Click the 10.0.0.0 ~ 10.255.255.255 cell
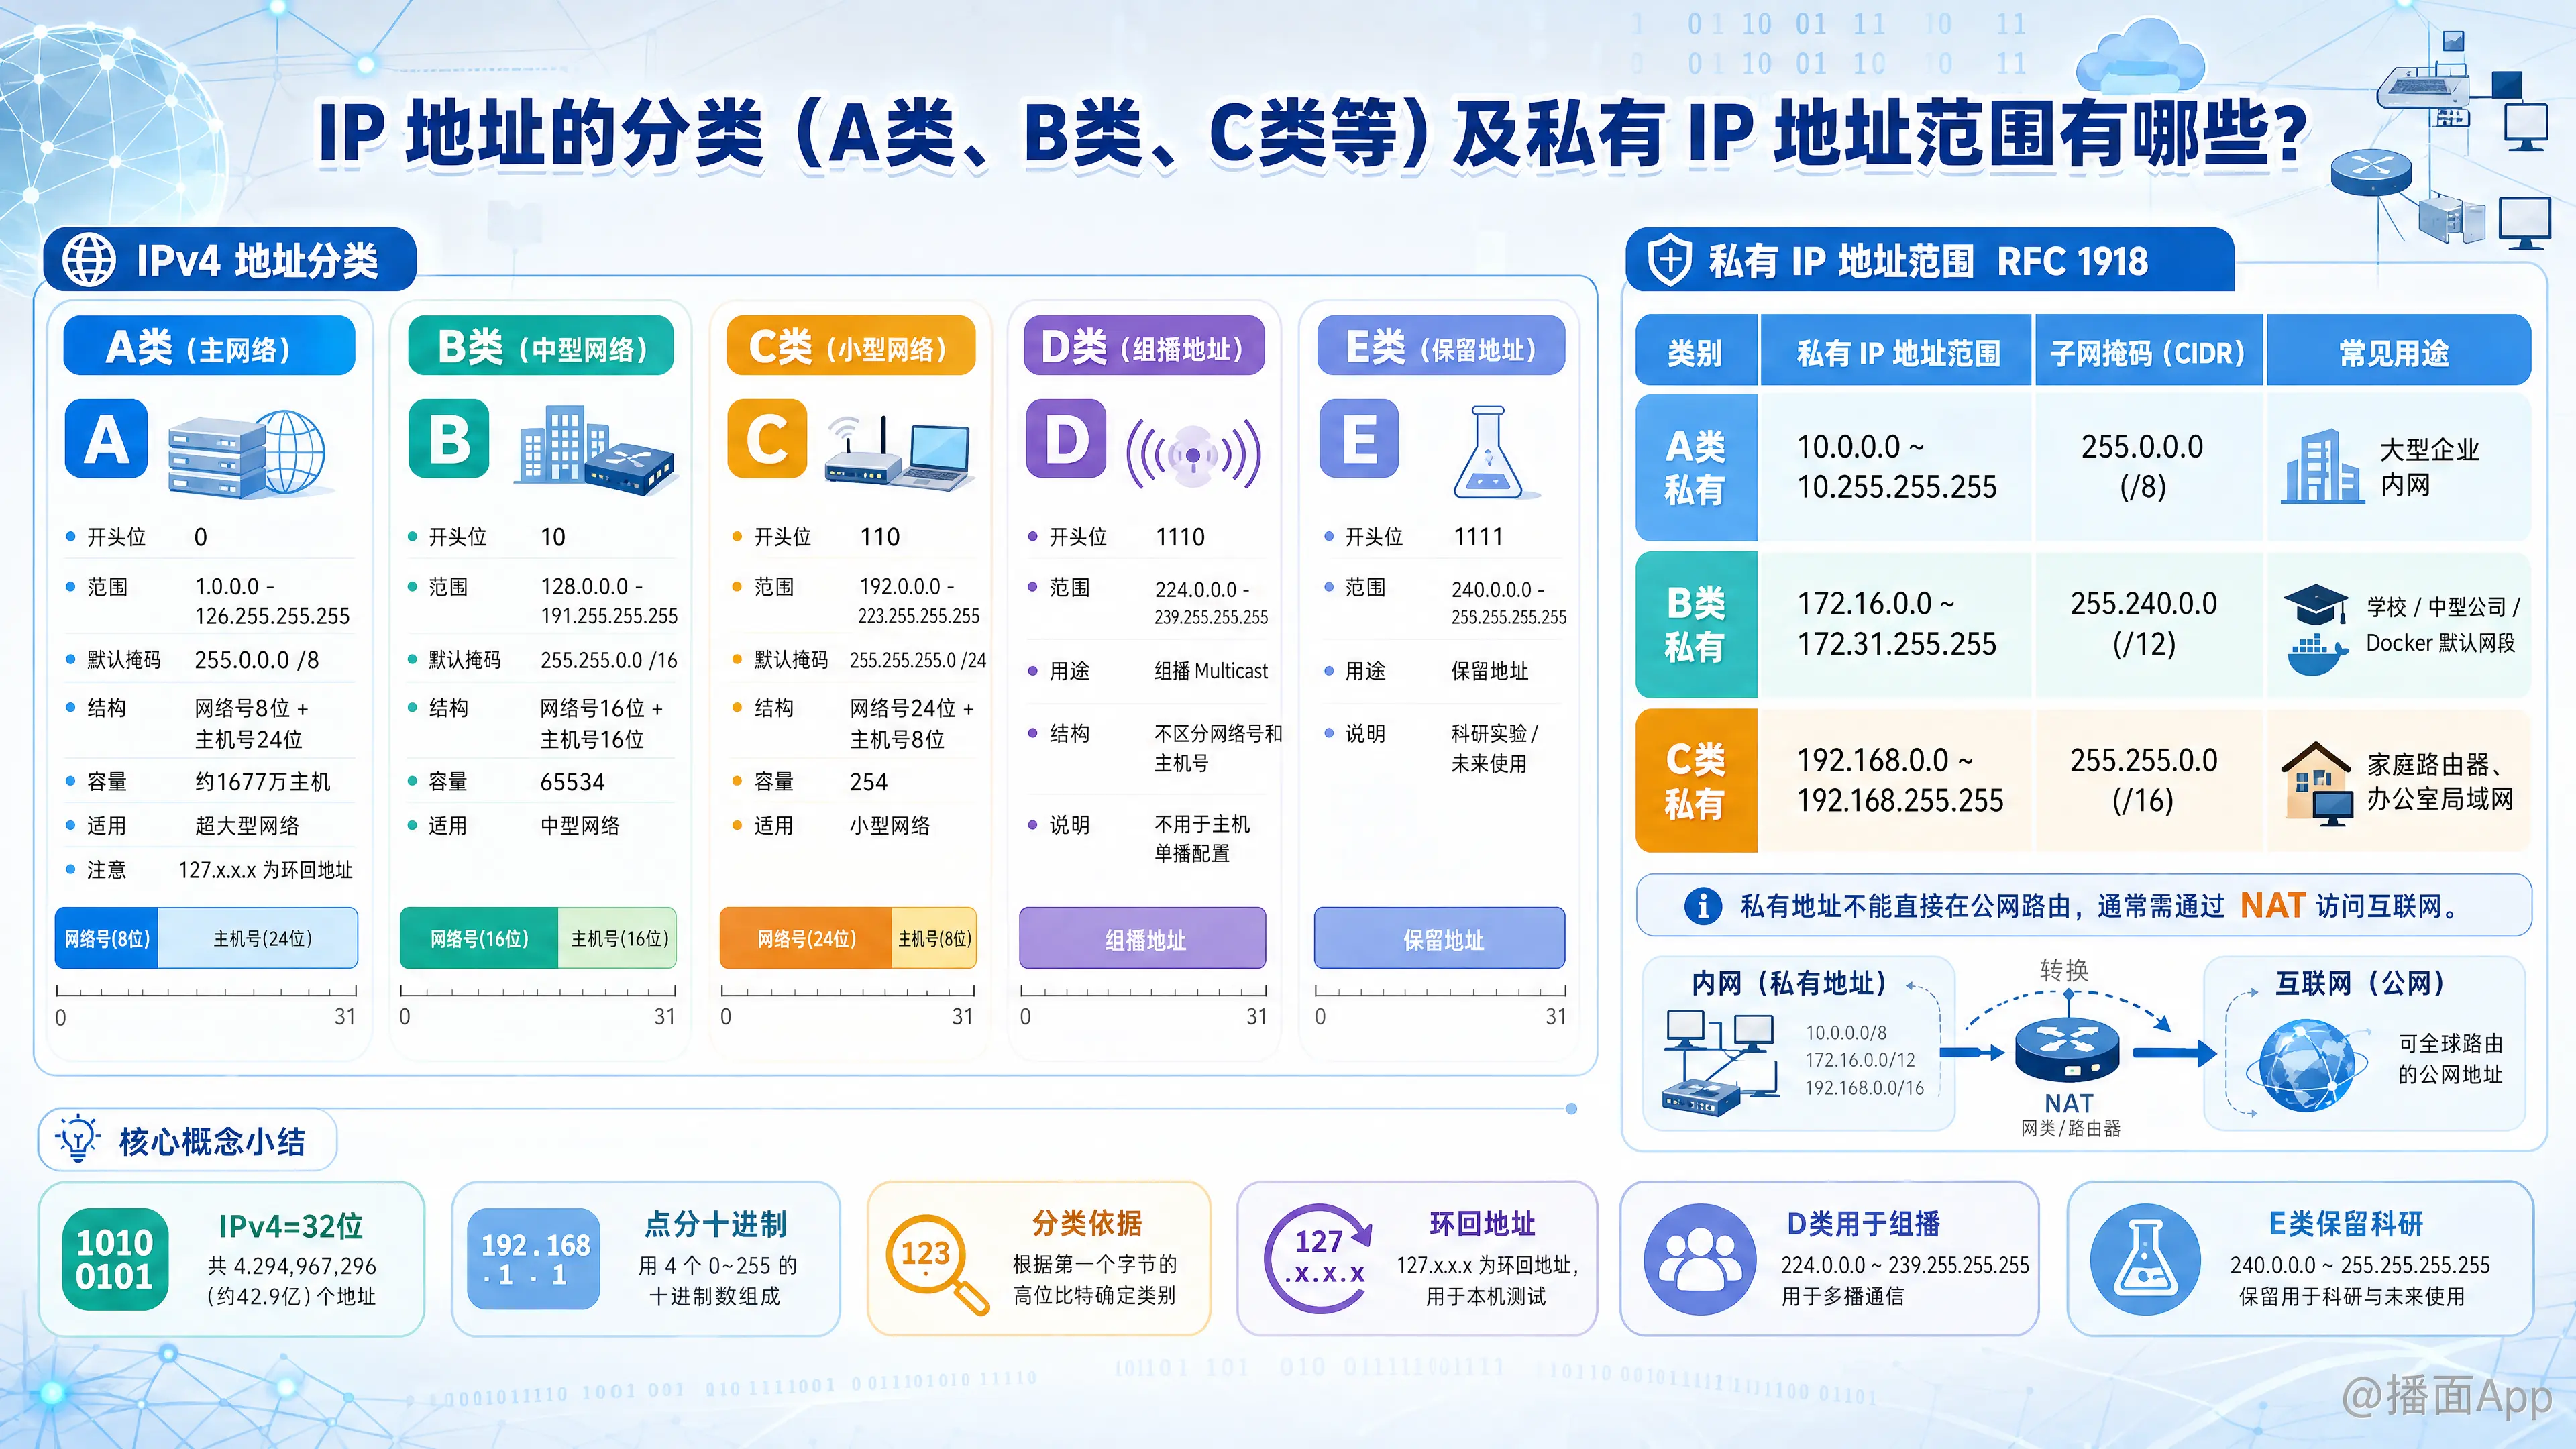Viewport: 2576px width, 1449px height. [x=1896, y=467]
